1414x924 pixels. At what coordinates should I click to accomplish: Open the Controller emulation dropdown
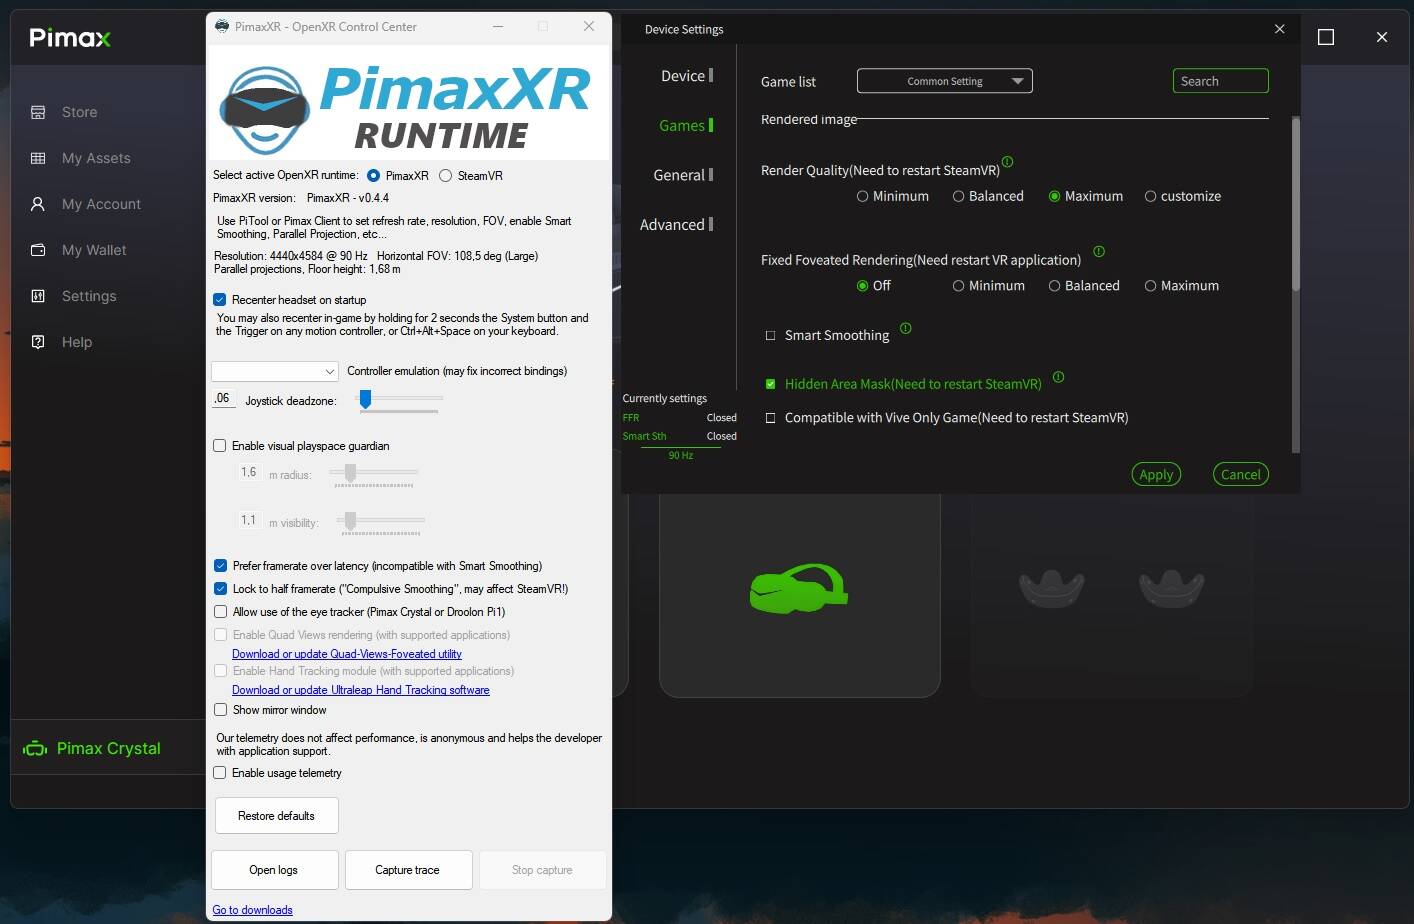(x=275, y=370)
